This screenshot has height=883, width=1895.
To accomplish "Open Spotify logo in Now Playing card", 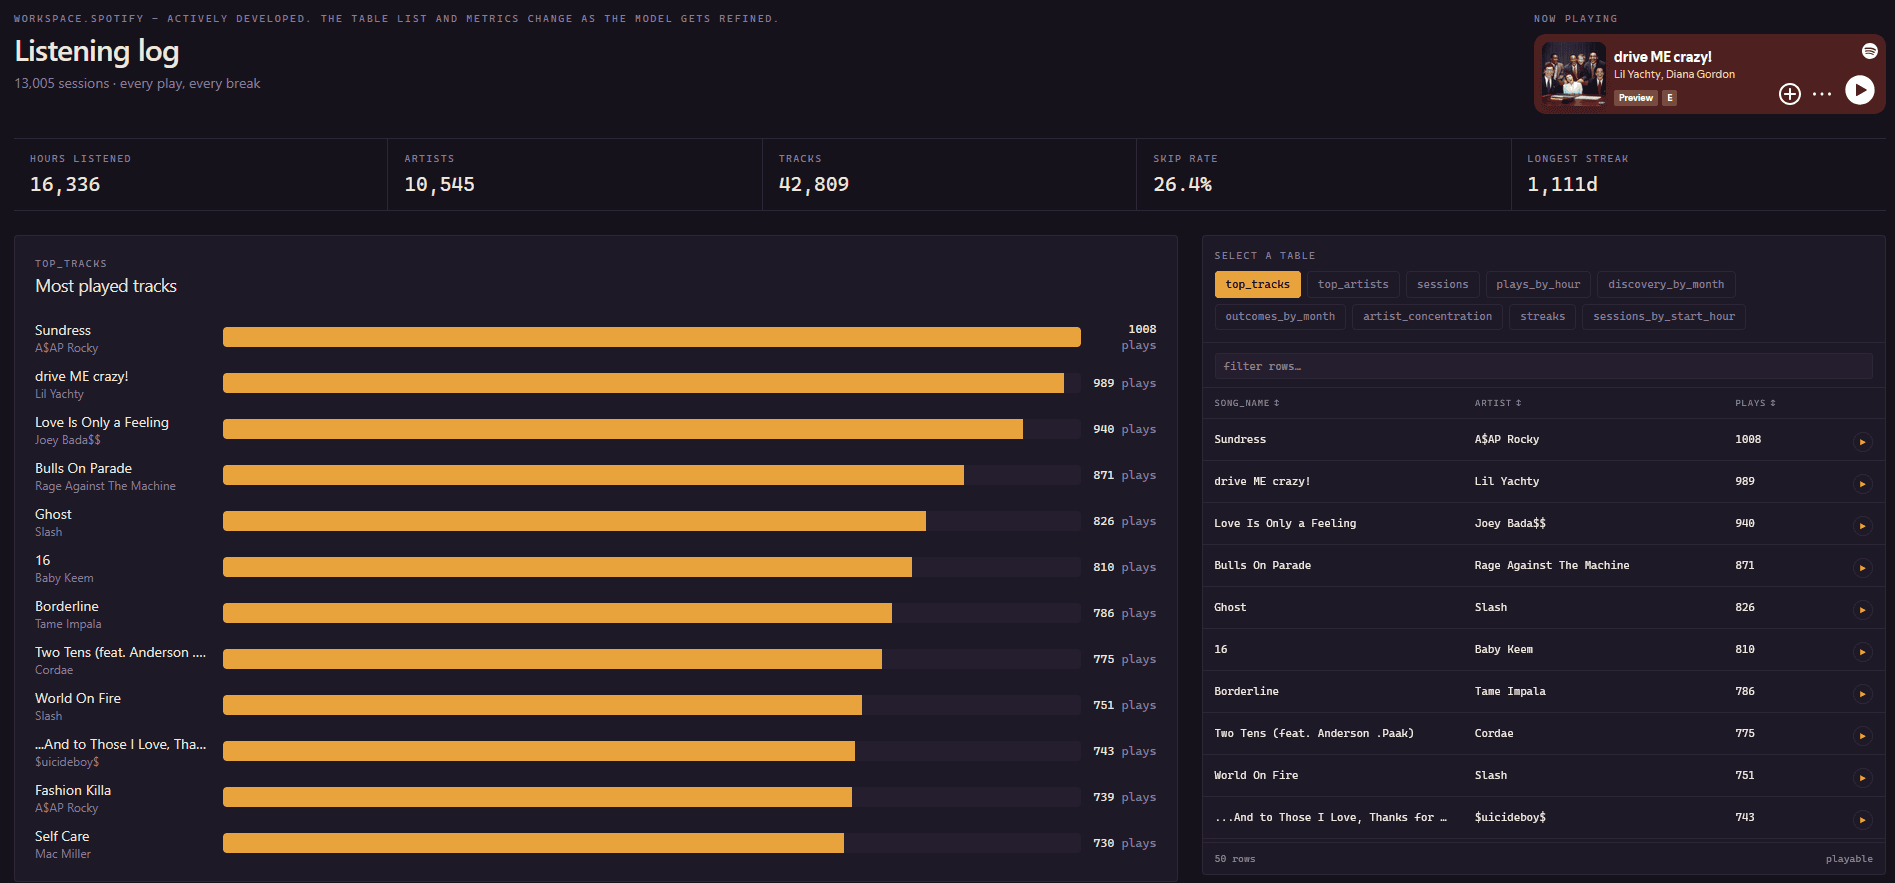I will click(1869, 51).
